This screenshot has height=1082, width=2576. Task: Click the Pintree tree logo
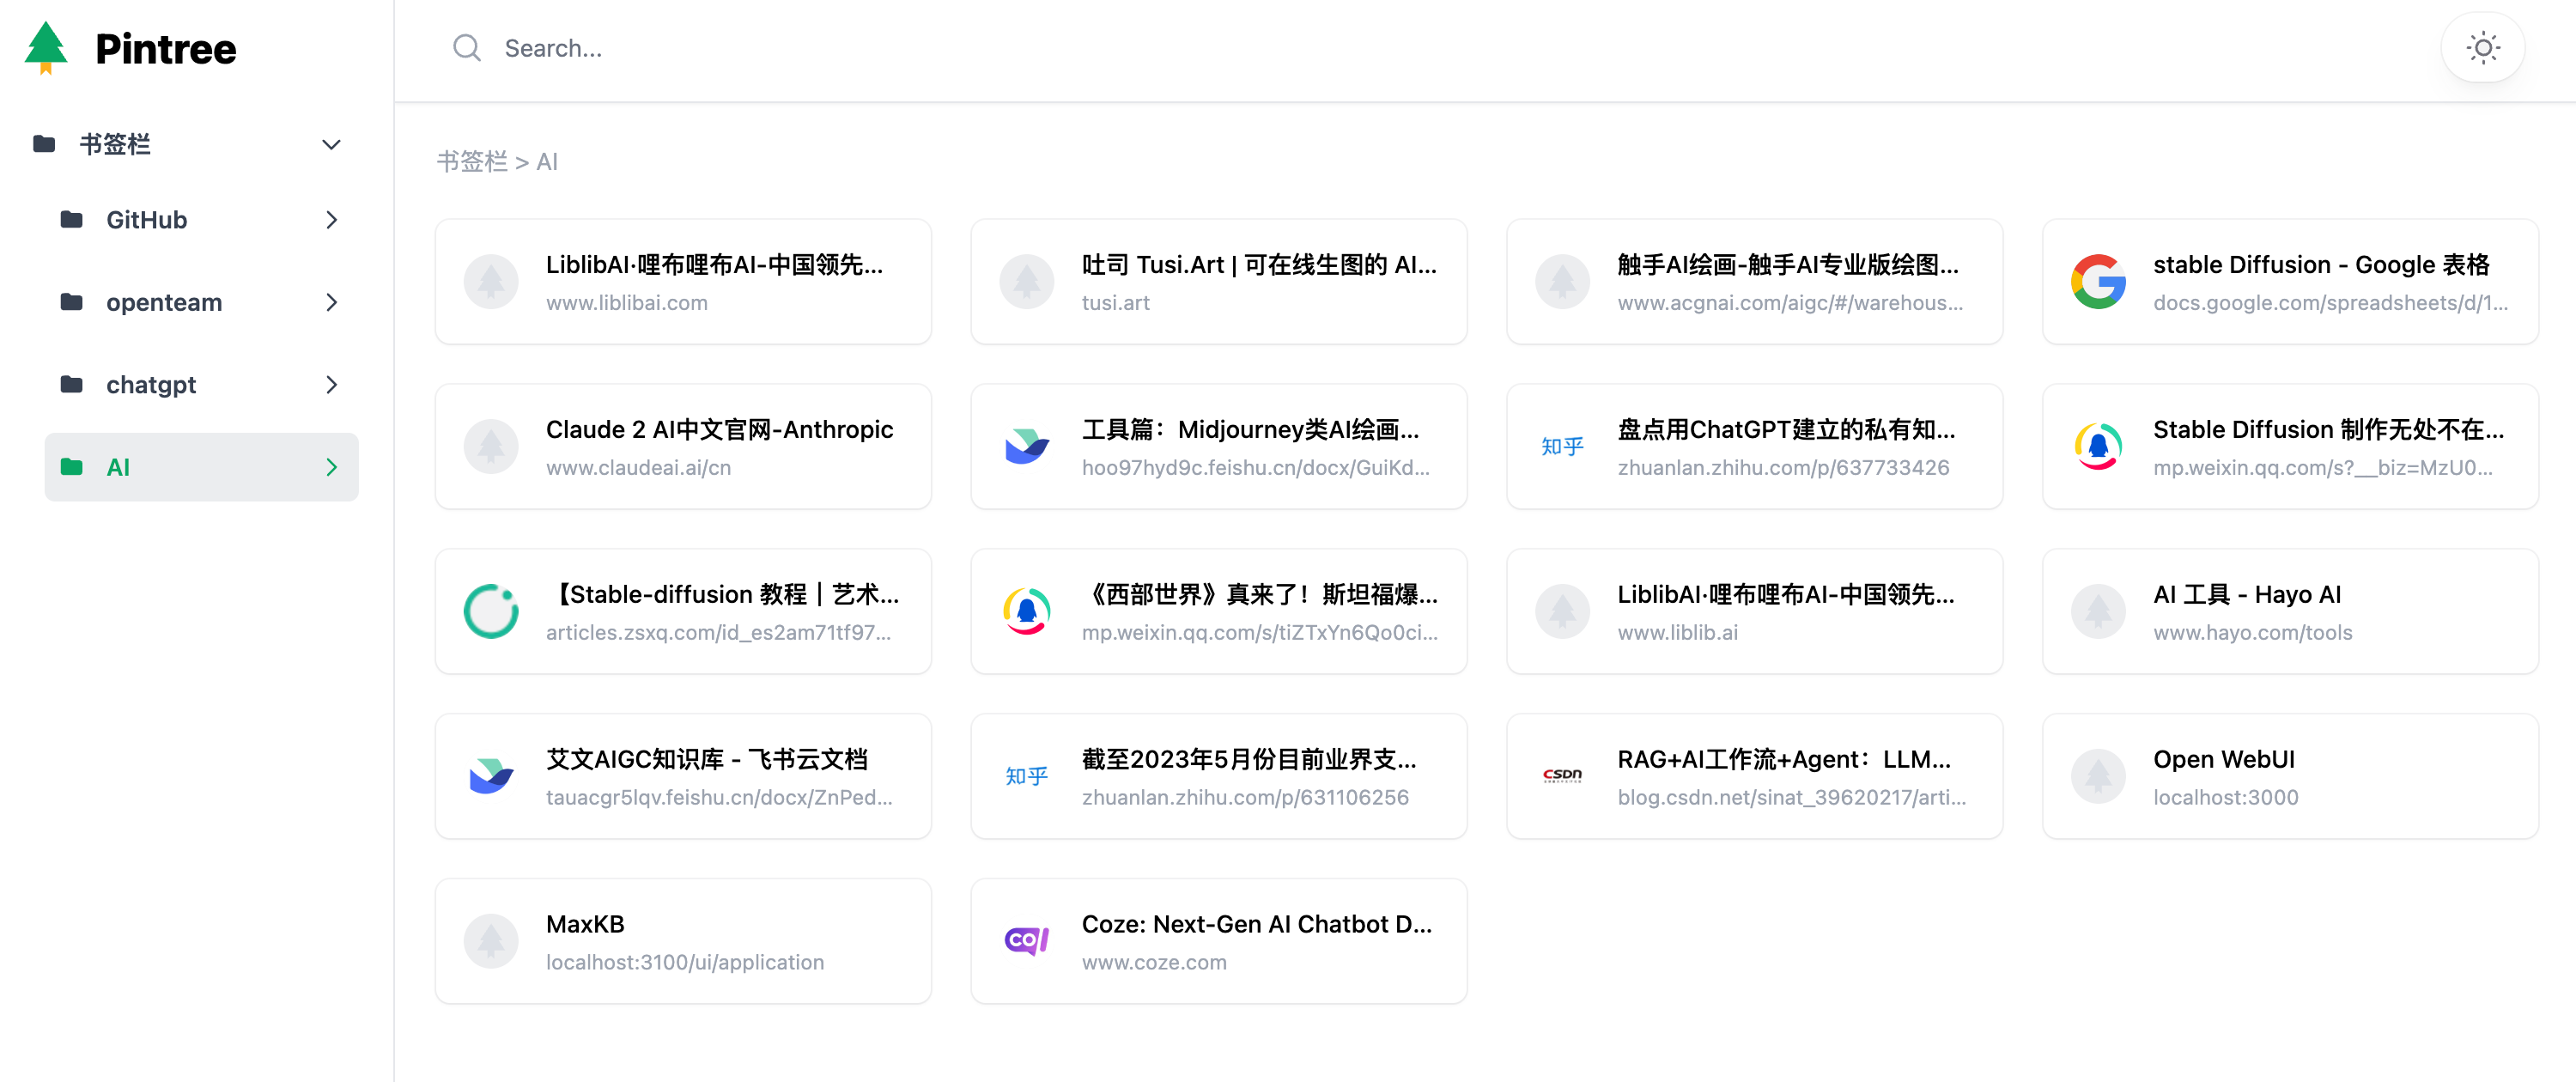coord(46,48)
